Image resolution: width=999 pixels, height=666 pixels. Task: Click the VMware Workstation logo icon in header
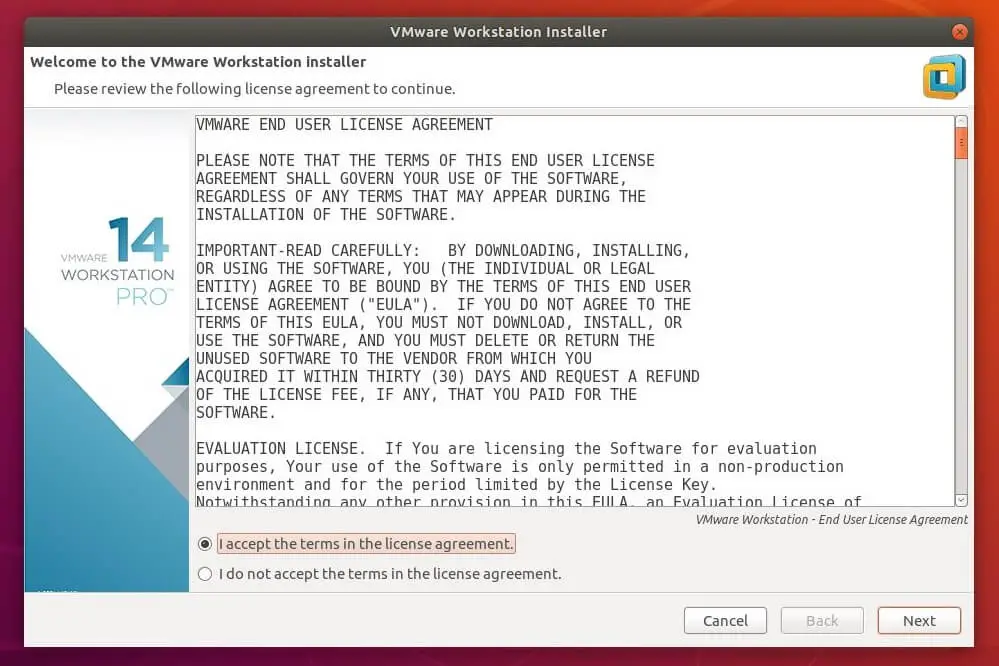pos(944,76)
